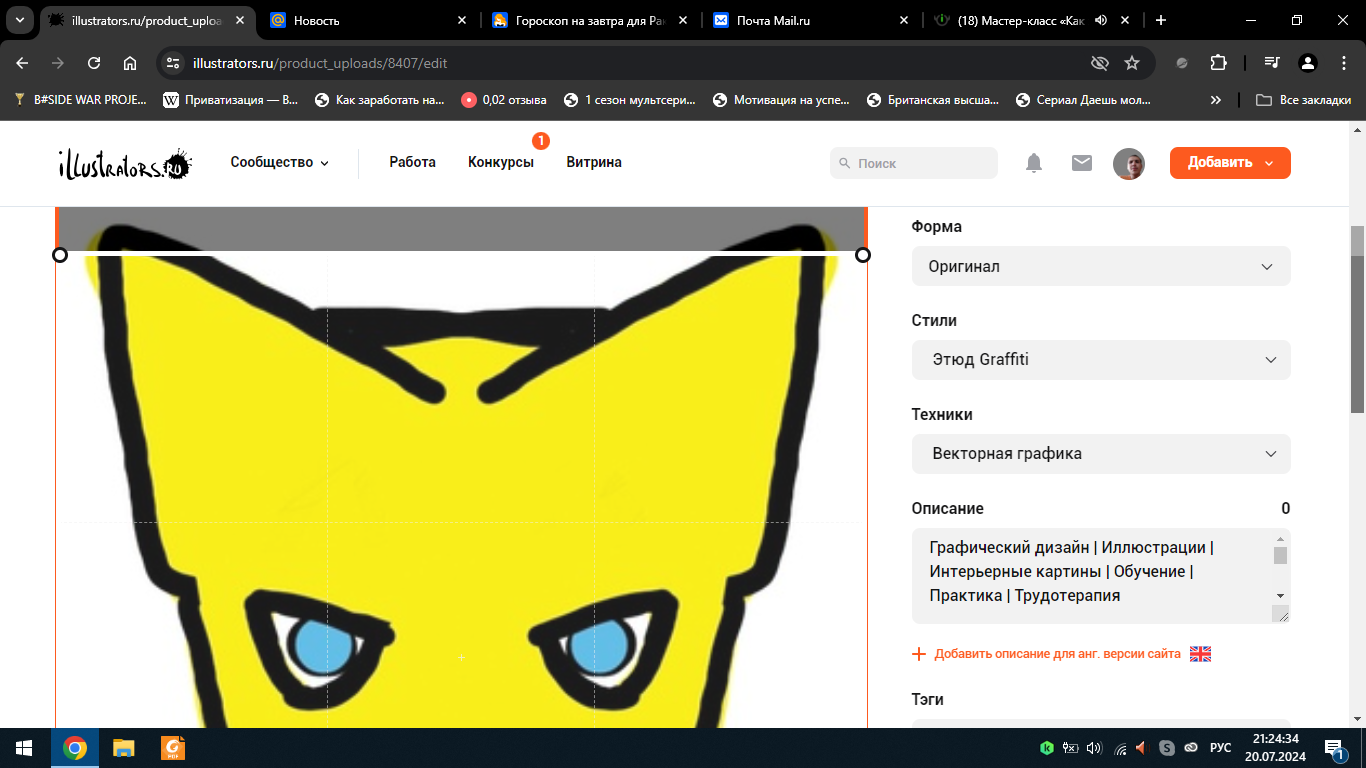The image size is (1366, 768).
Task: Click the orange PDF app taskbar icon
Action: [173, 748]
